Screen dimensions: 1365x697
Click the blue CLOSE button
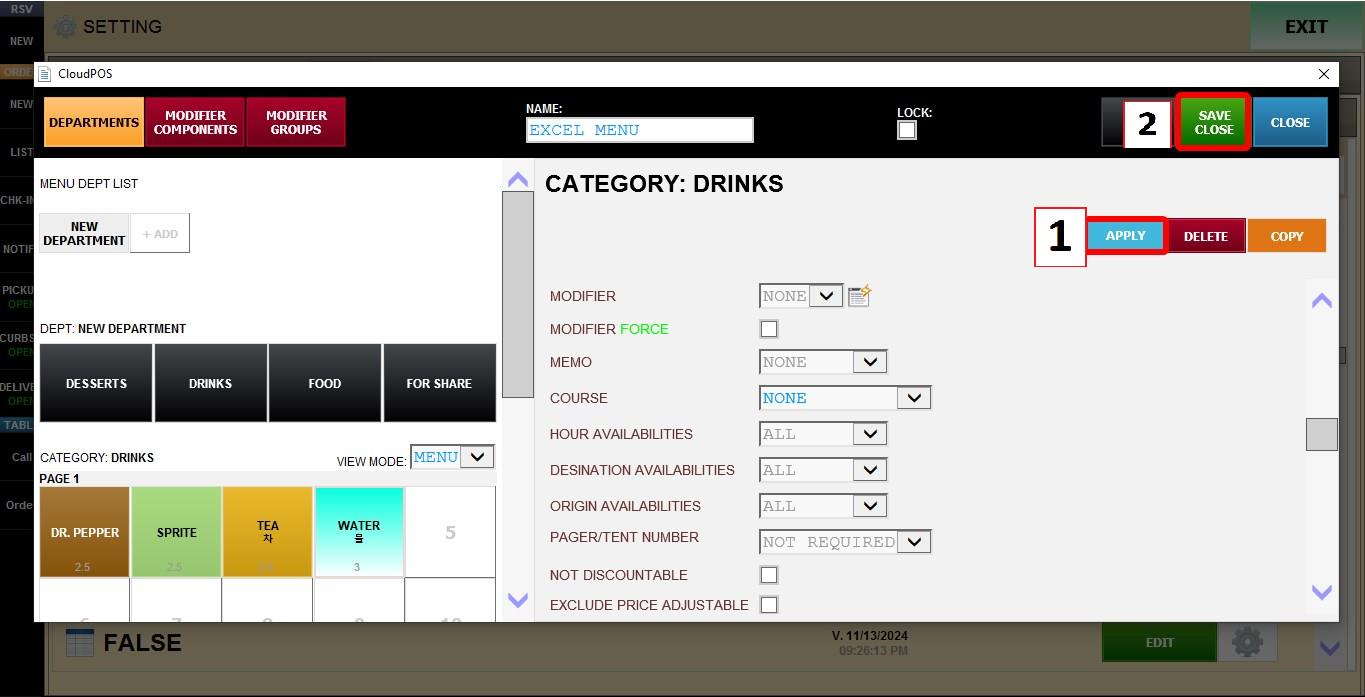click(1290, 122)
